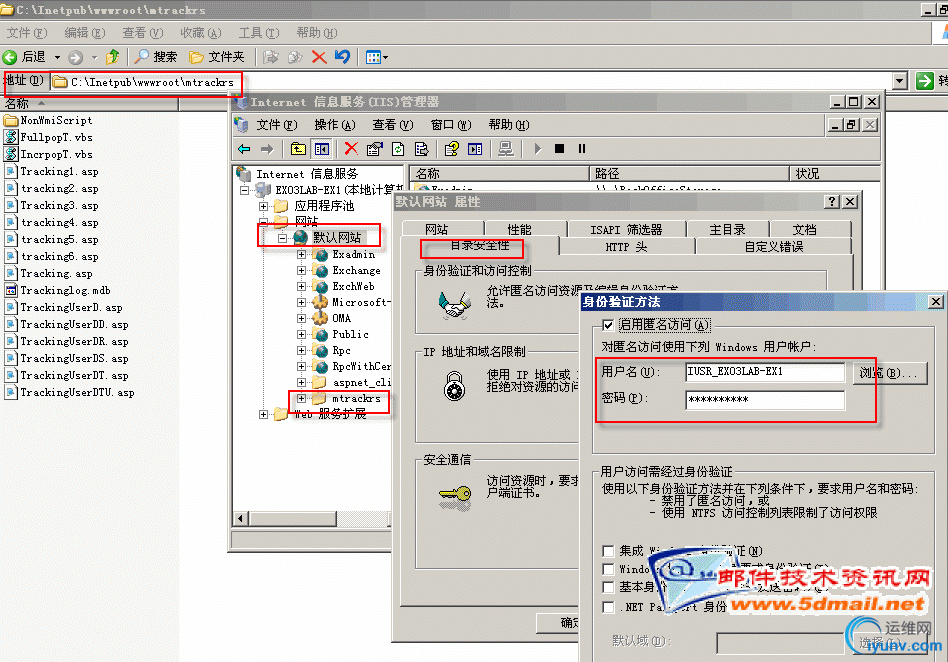Toggle the IIS show/hide console tree icon
Screen dimensions: 948x662
coord(322,149)
